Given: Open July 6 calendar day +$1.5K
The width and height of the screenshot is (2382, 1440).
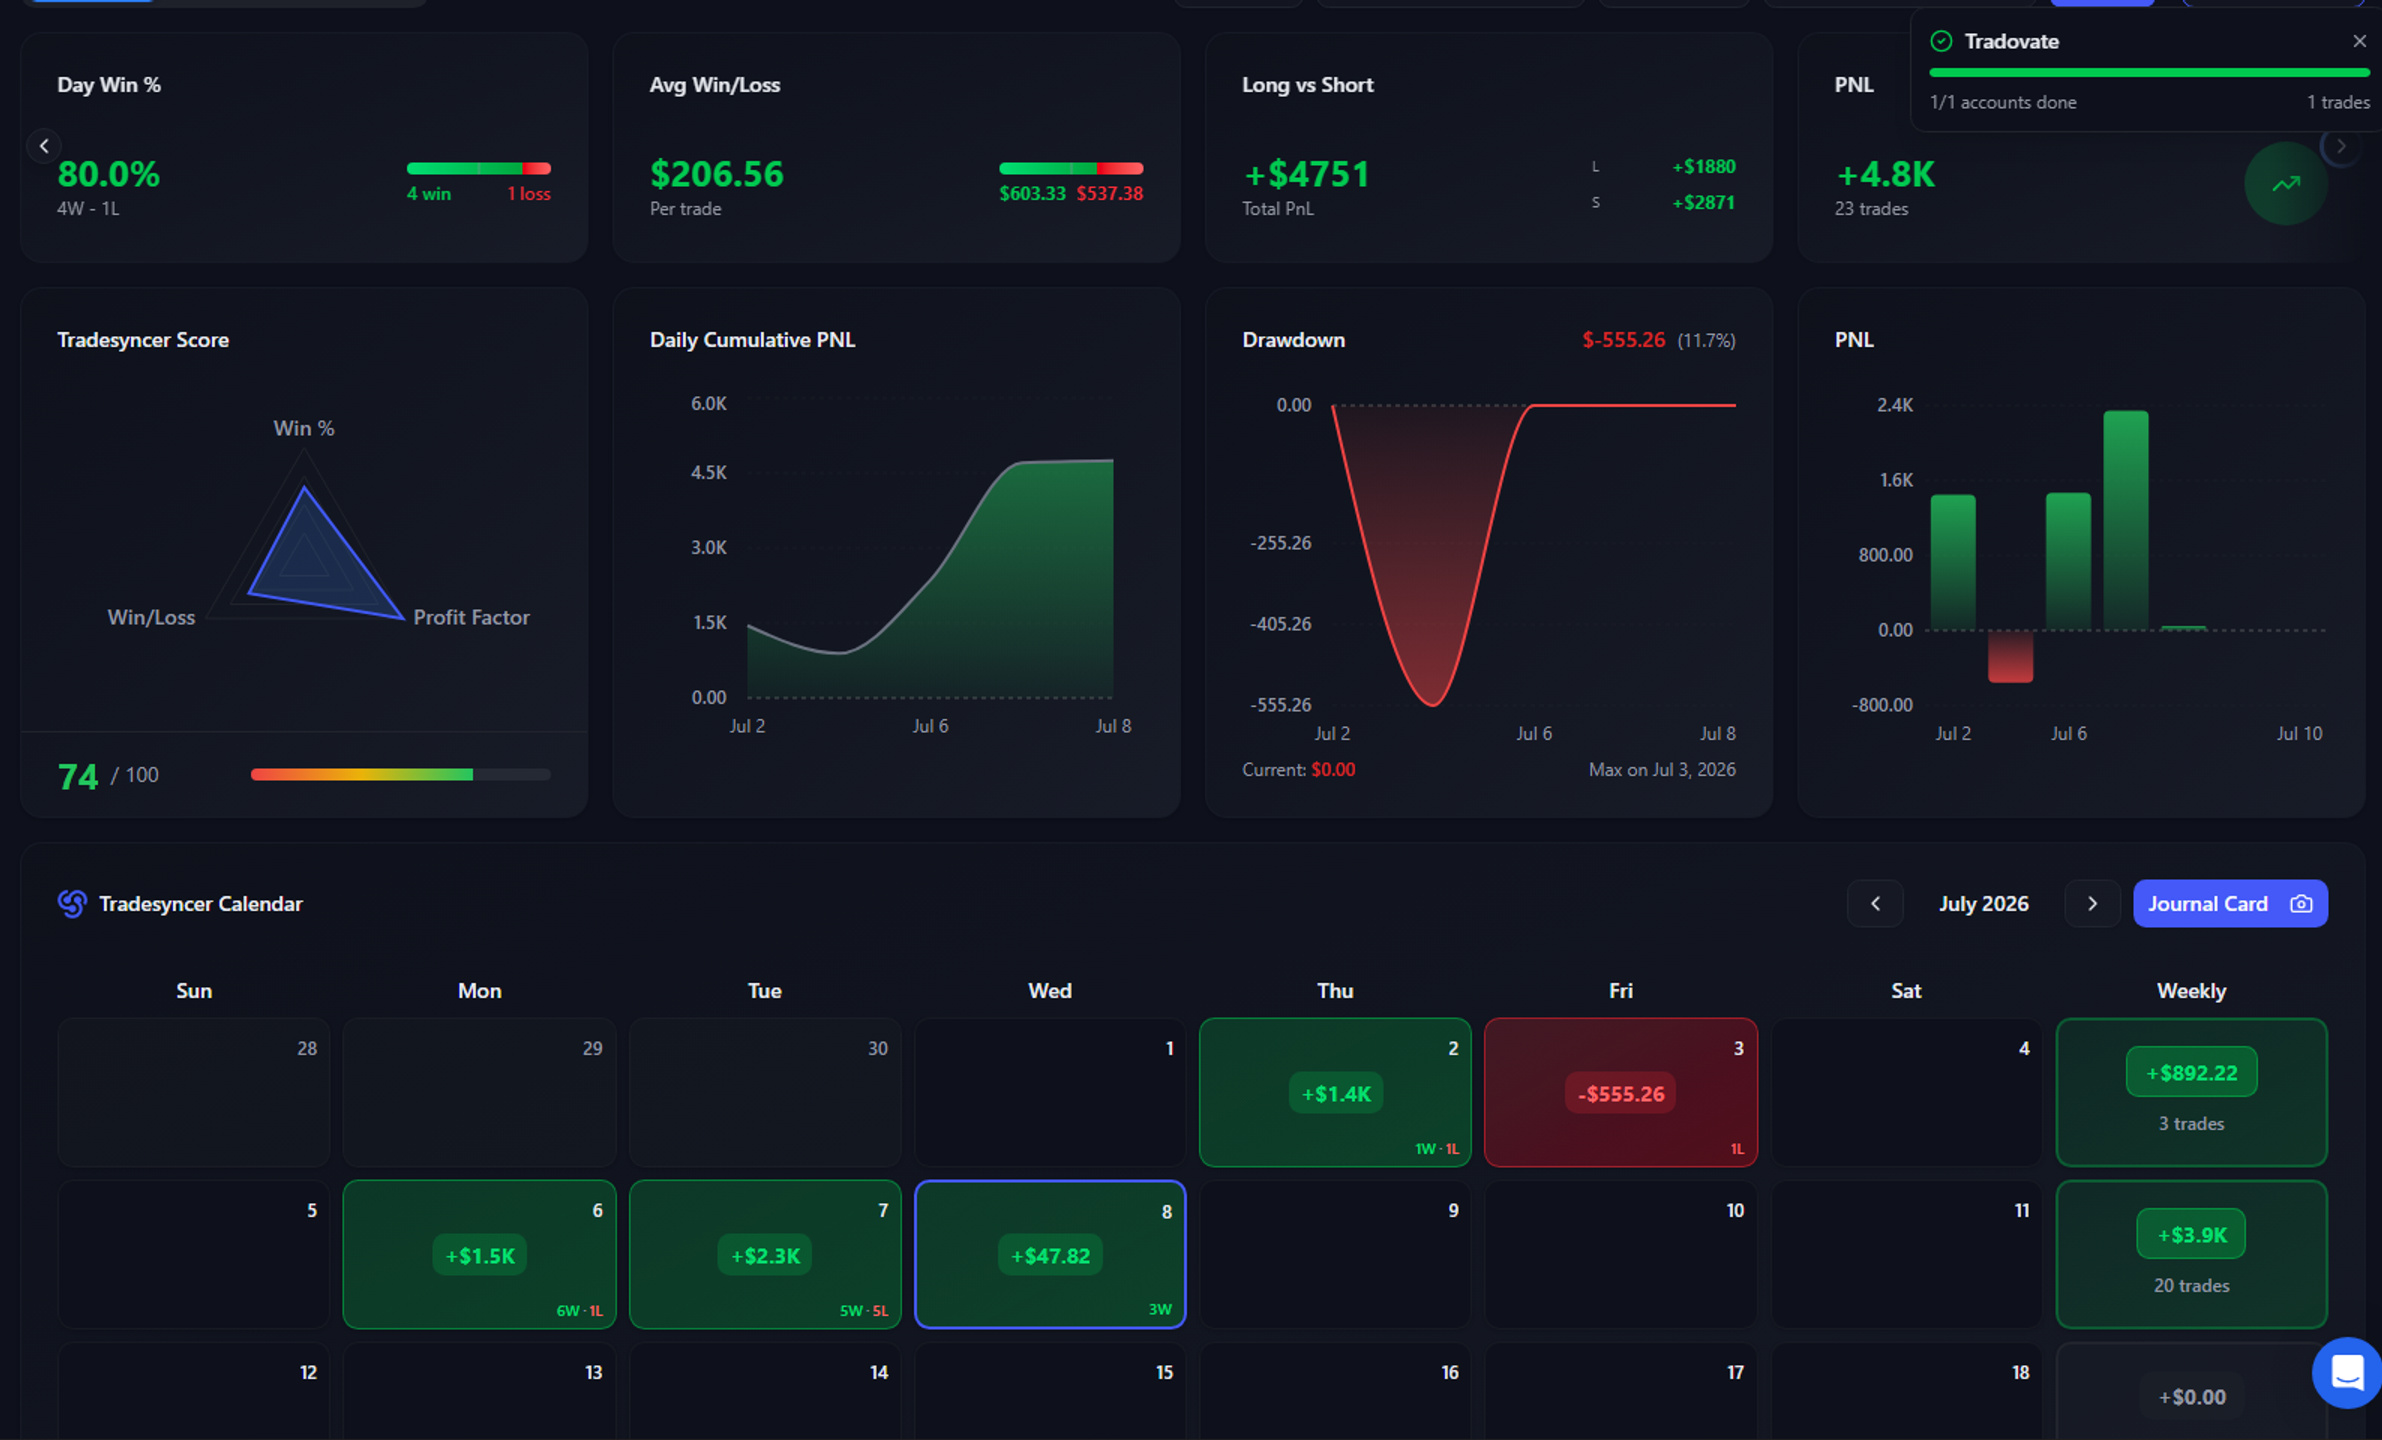Looking at the screenshot, I should click(479, 1254).
